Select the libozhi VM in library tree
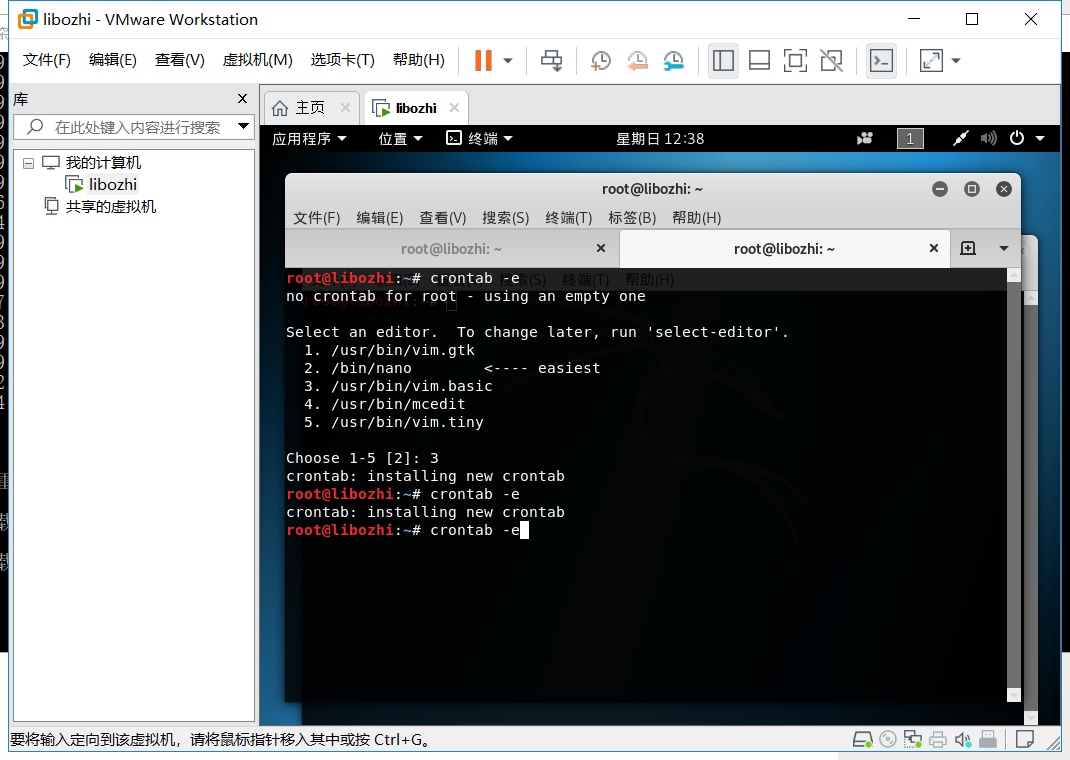Screen dimensions: 1070x760 click(x=113, y=184)
